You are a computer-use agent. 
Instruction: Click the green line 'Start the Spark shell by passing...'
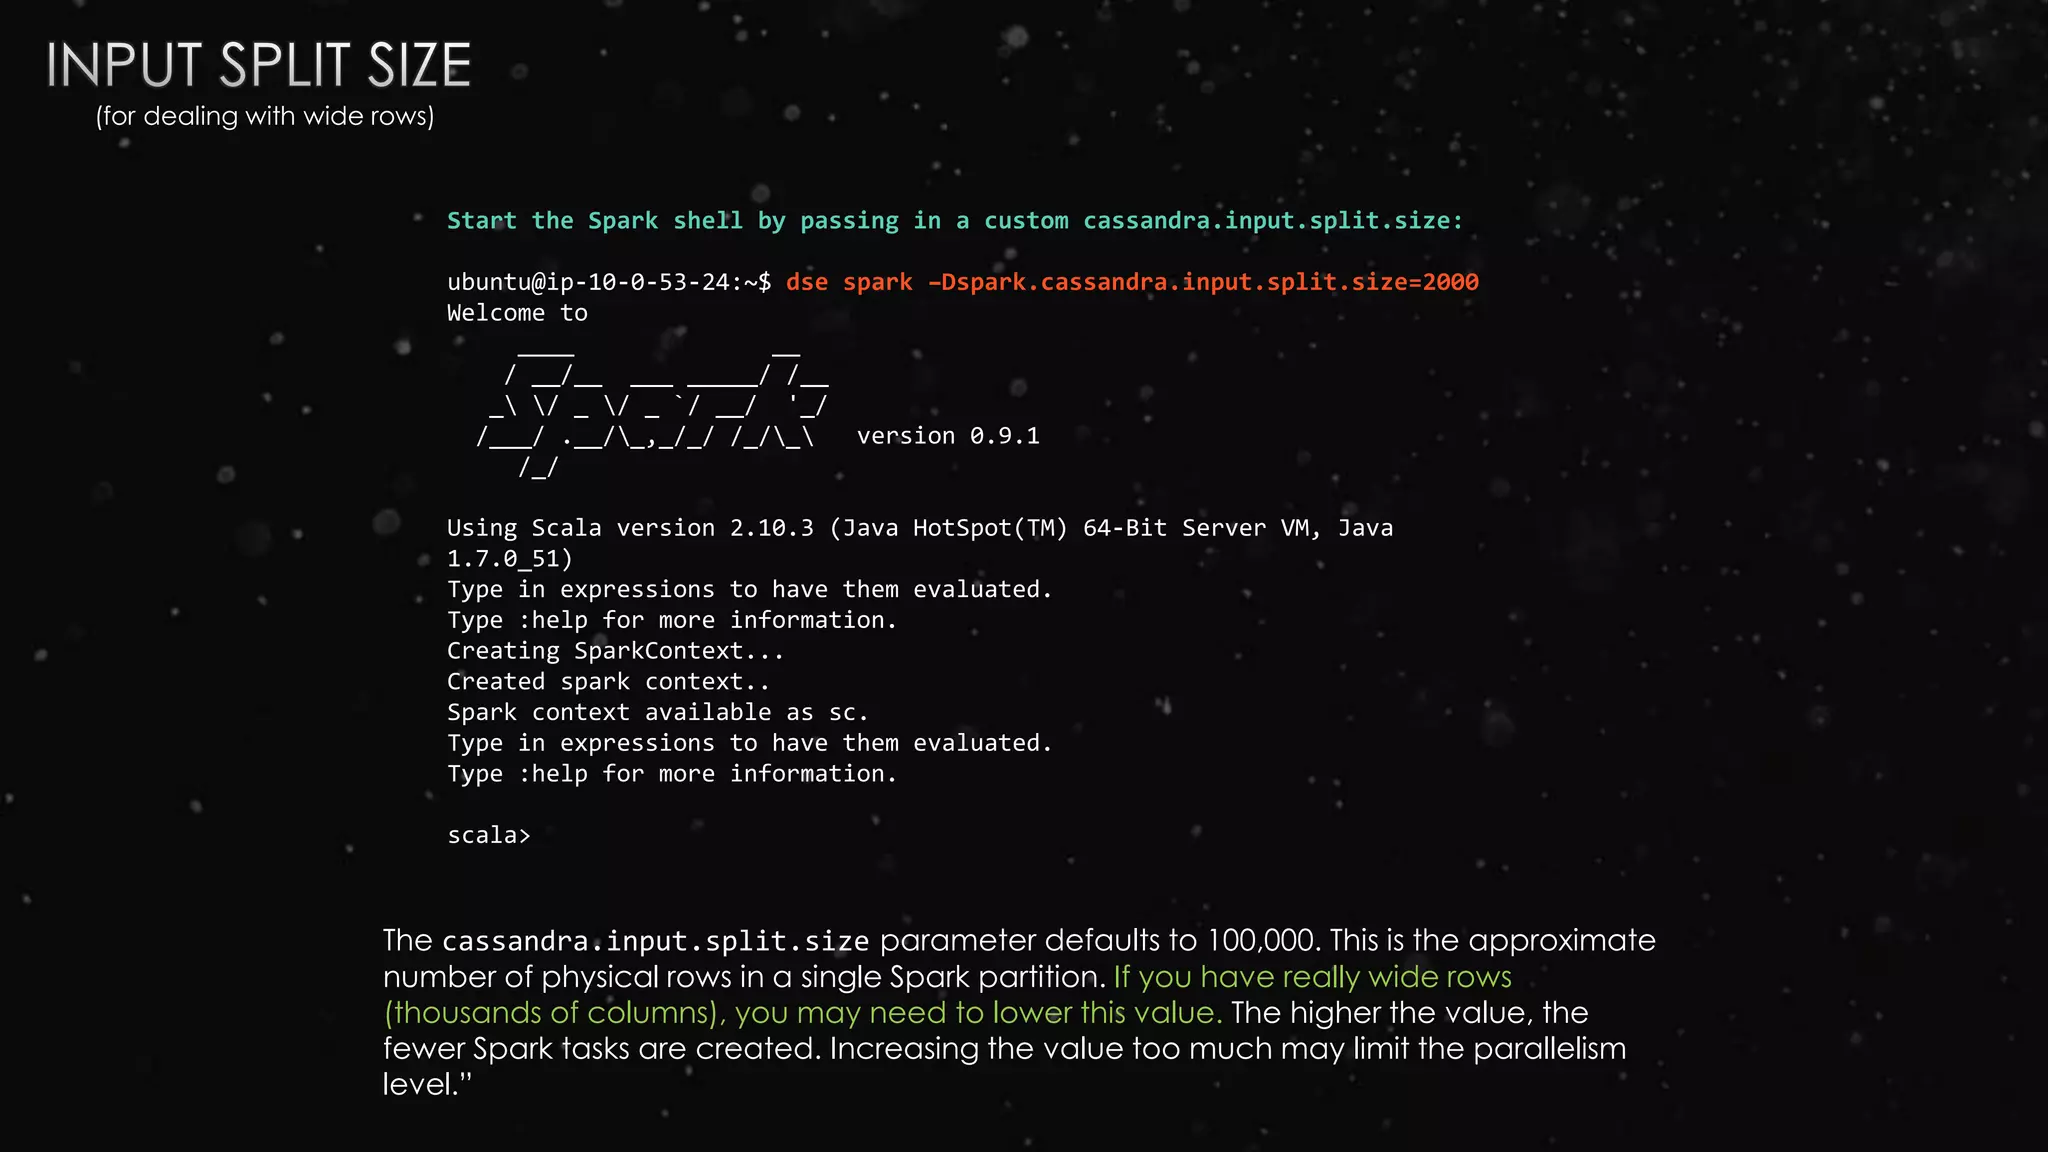[955, 221]
